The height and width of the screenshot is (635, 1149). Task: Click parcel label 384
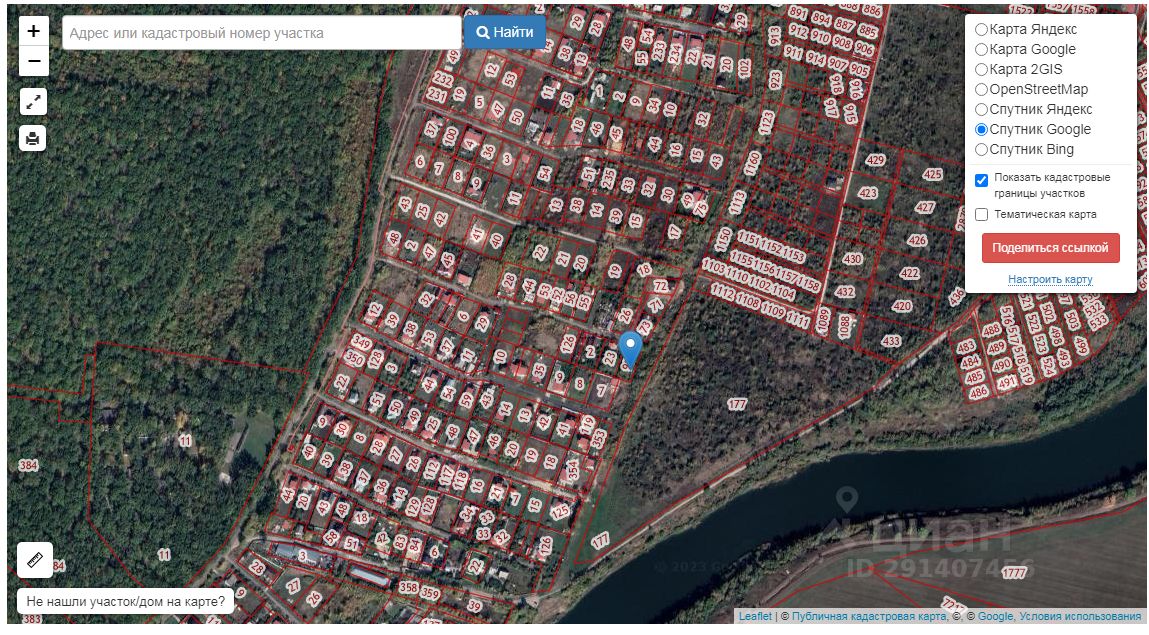point(28,465)
